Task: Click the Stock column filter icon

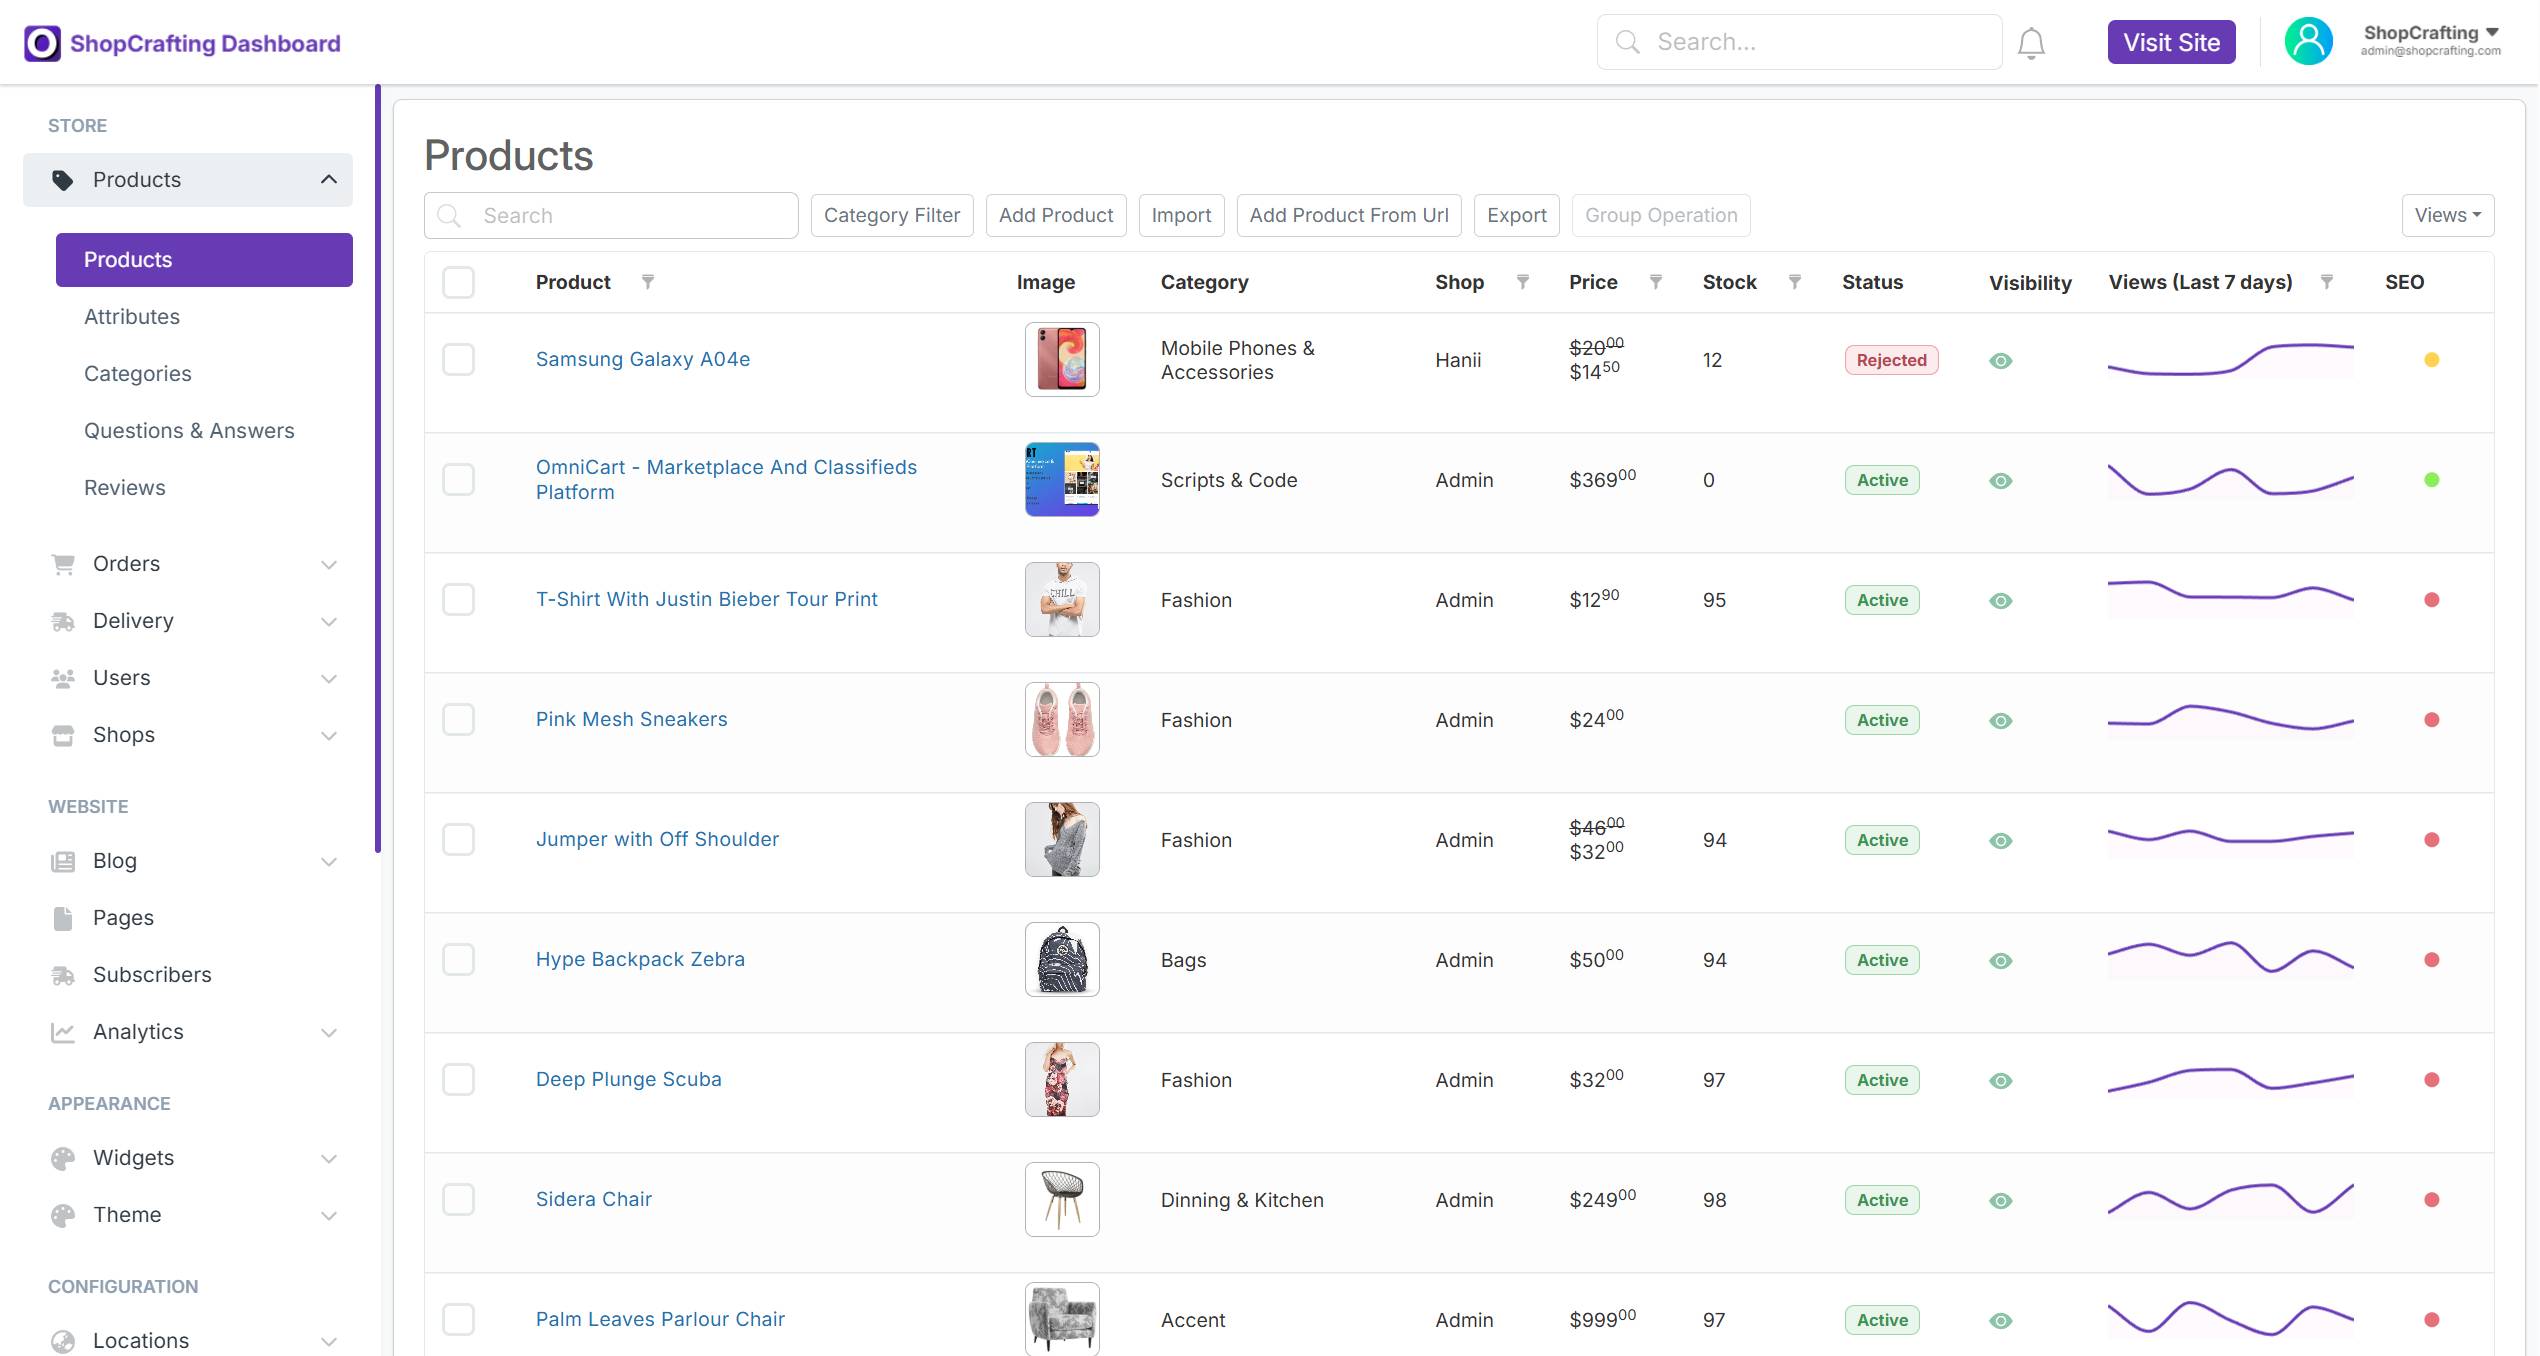Action: point(1795,282)
